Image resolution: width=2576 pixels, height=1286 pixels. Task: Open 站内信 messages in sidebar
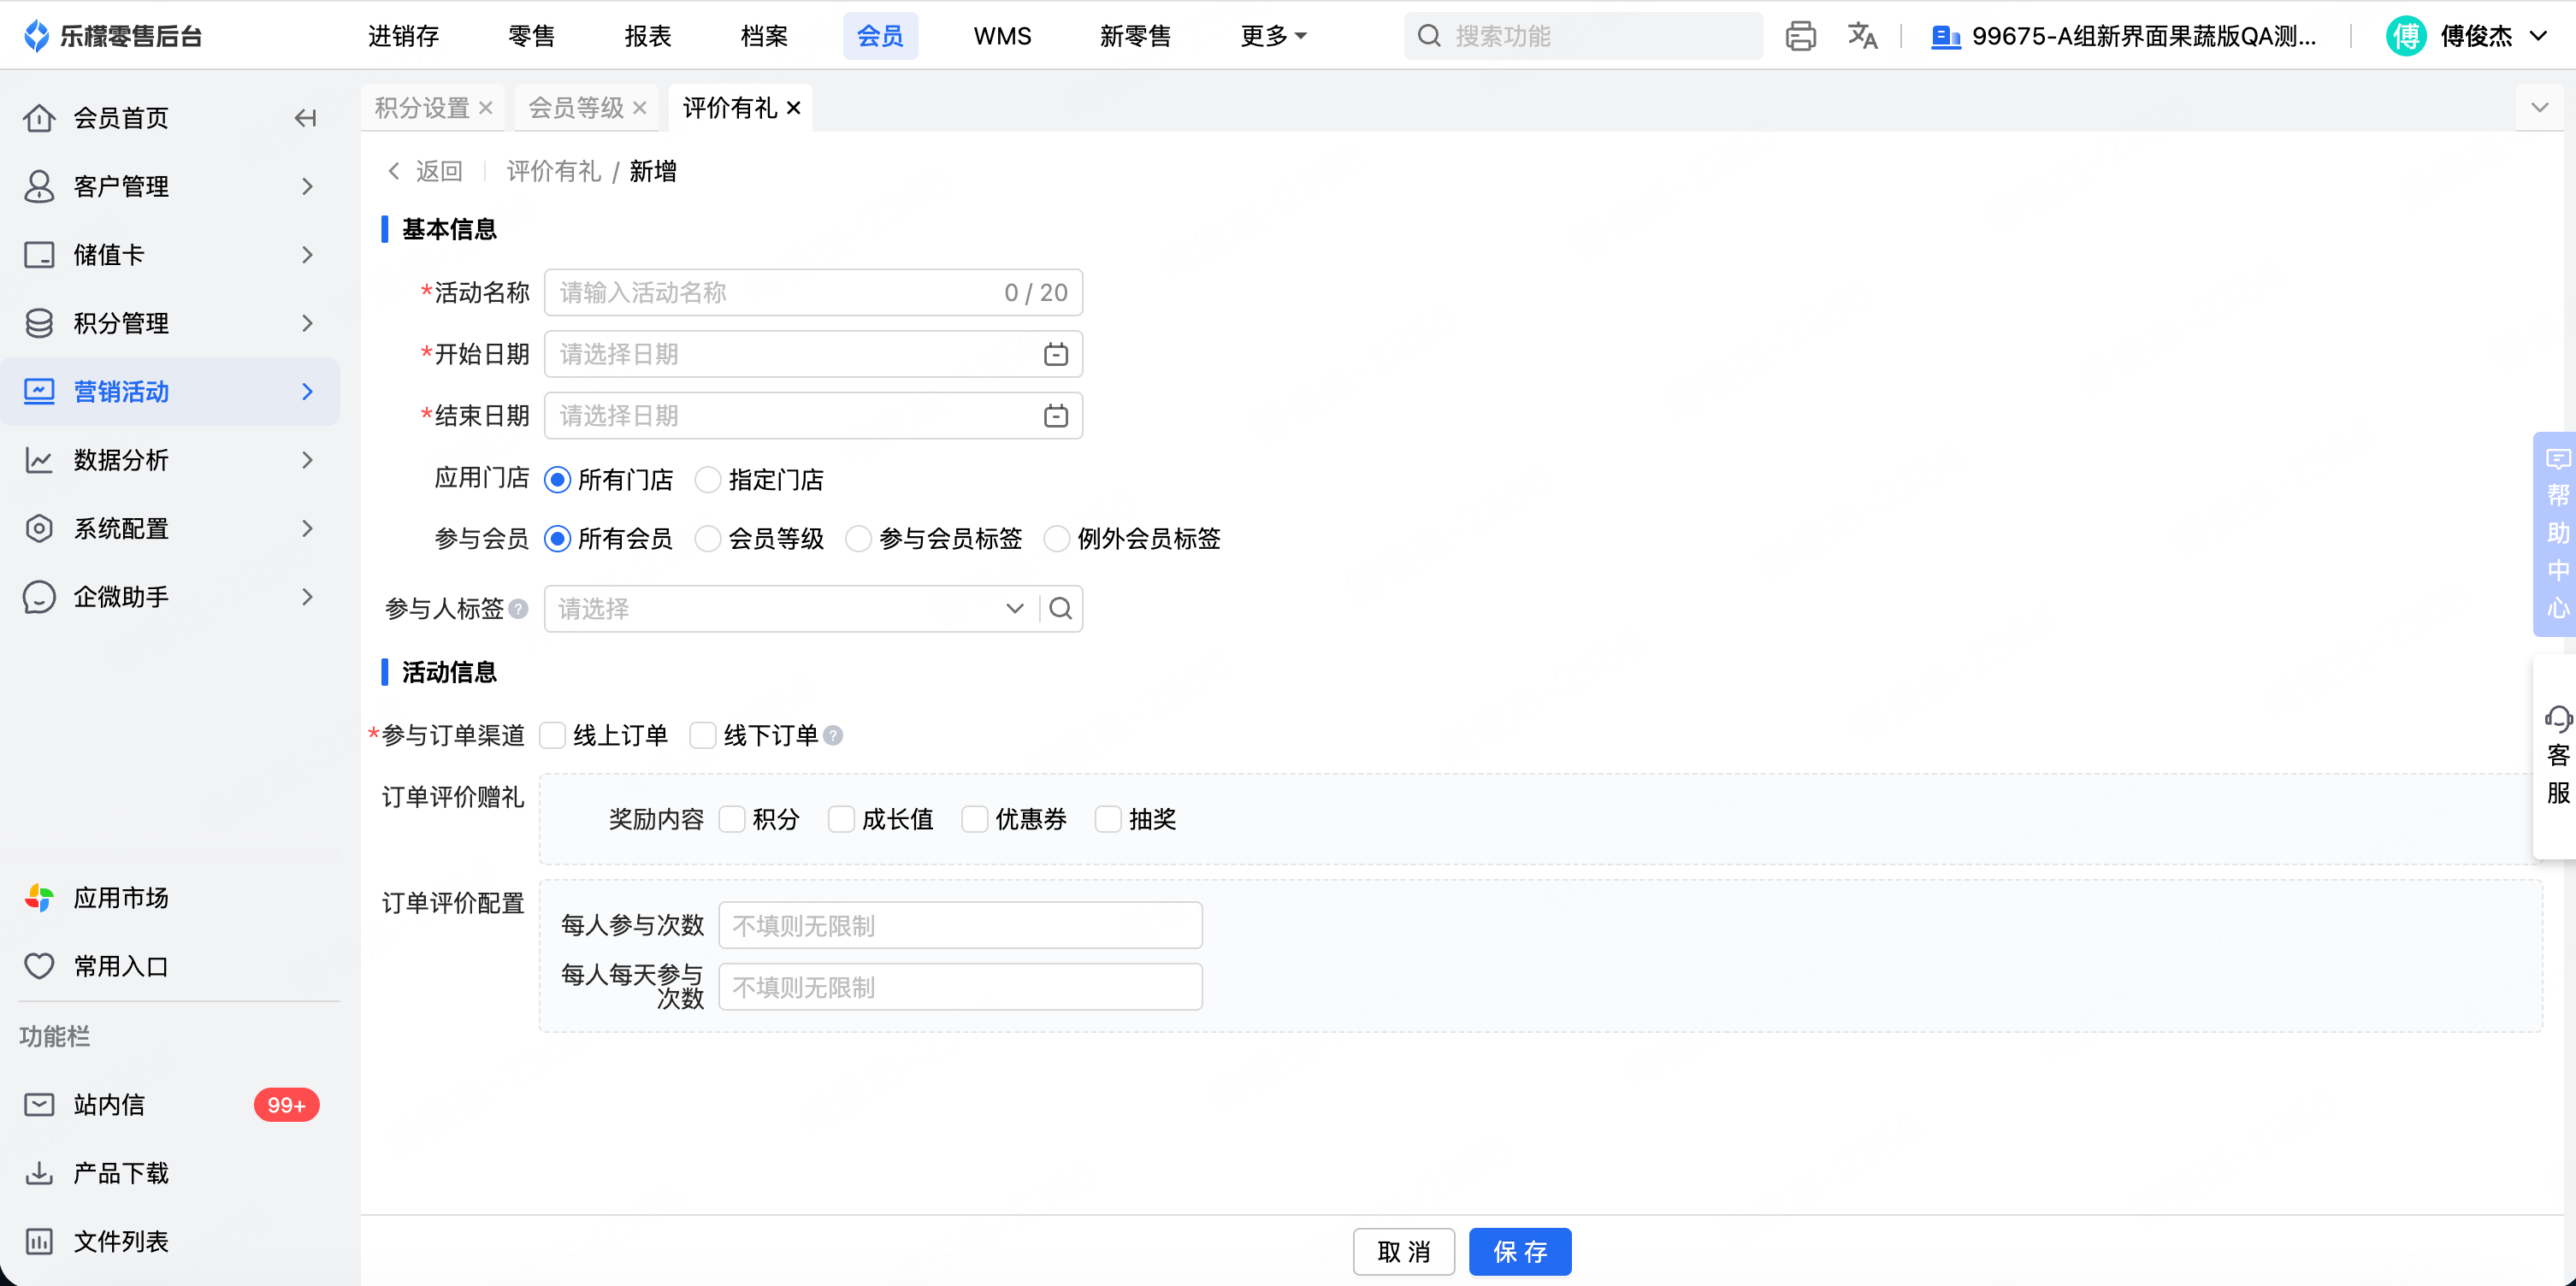coord(110,1104)
